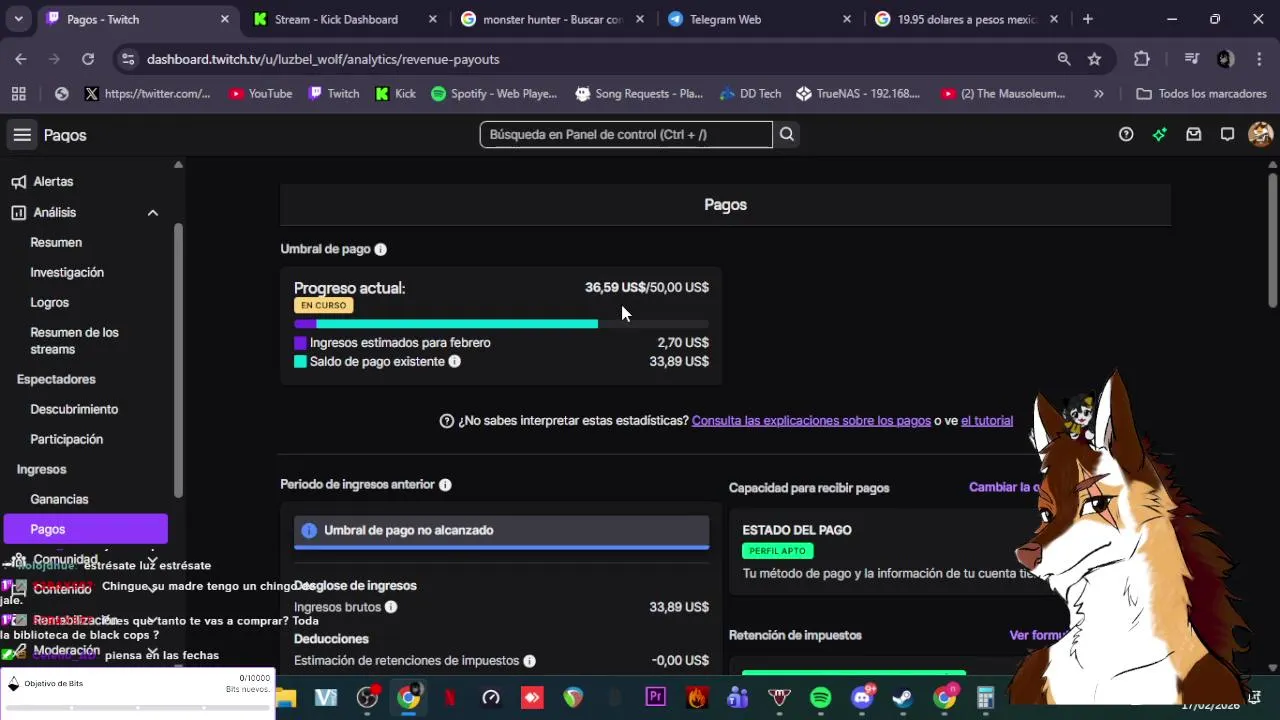
Task: Open the media control icon in Chrome toolbar
Action: (1191, 59)
